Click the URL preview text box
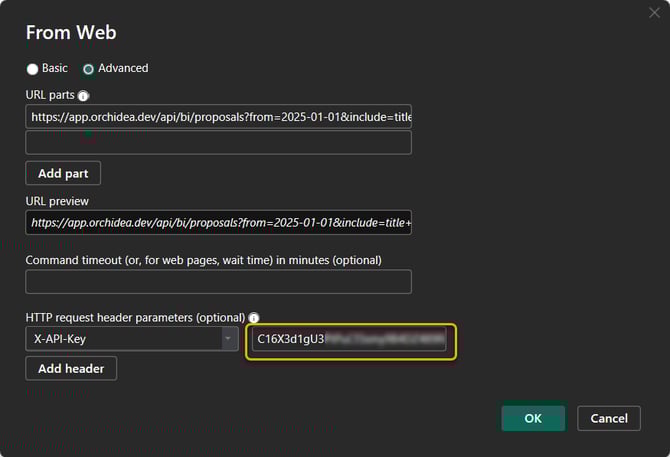This screenshot has height=457, width=670. (218, 222)
